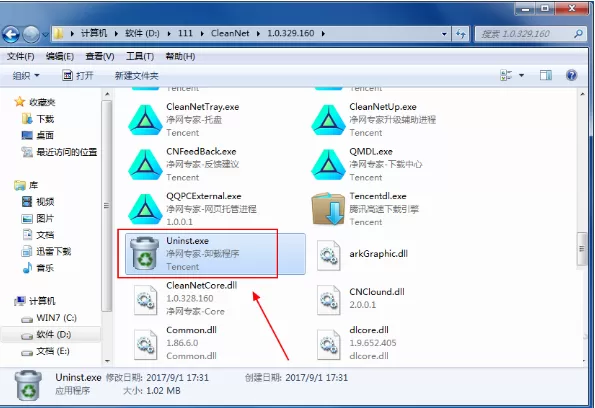Open 文档 library

(x=38, y=235)
